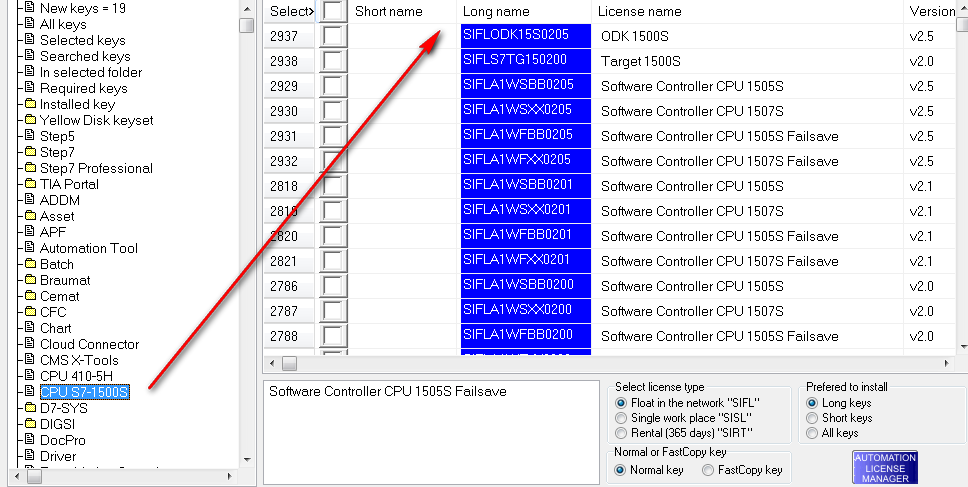Choose FastCopy key option
The width and height of the screenshot is (968, 487).
coord(708,470)
